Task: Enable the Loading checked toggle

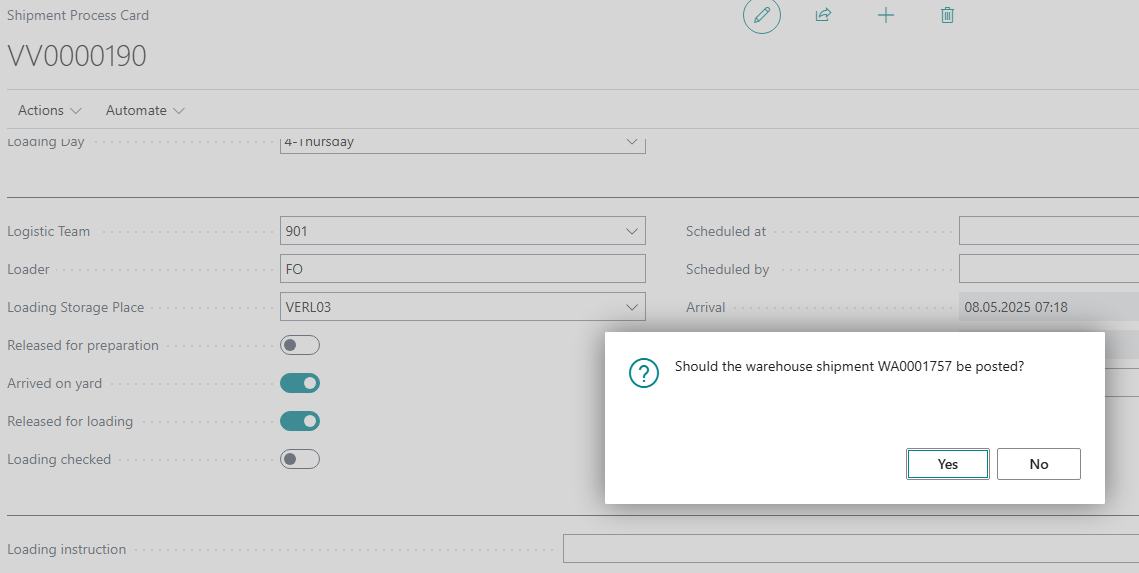Action: (x=300, y=459)
